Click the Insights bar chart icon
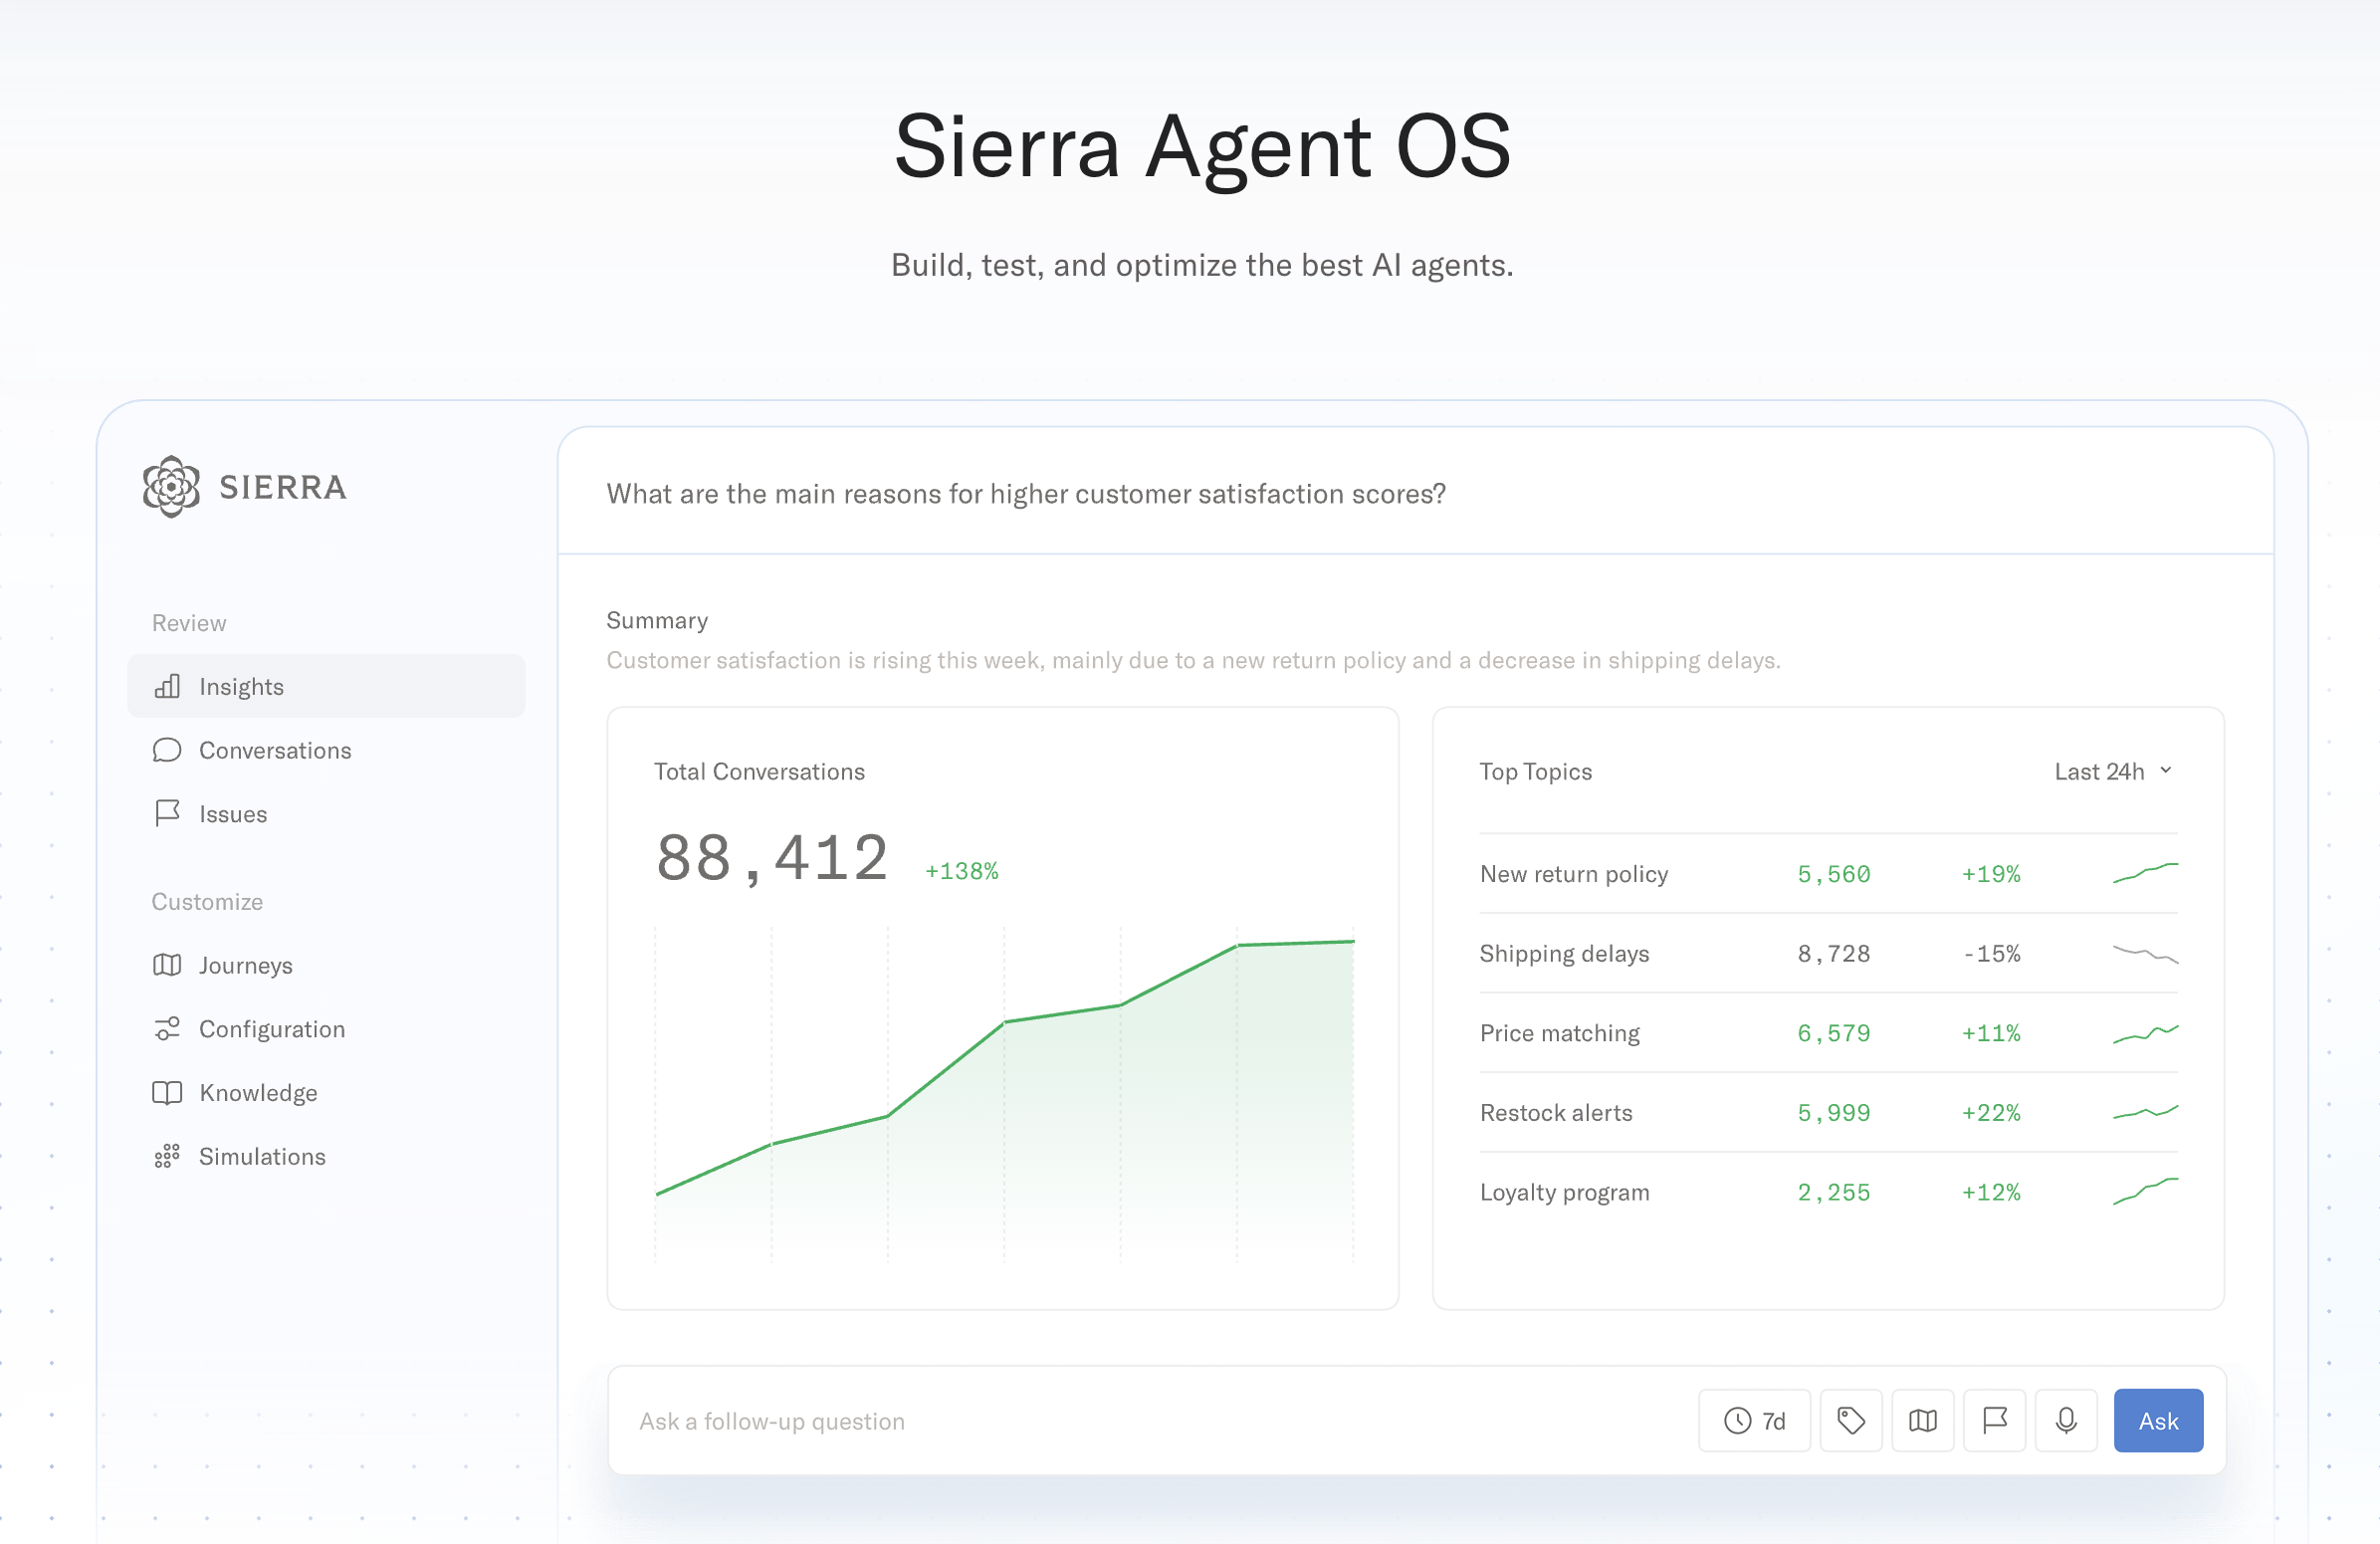The height and width of the screenshot is (1544, 2380). pyautogui.click(x=167, y=686)
